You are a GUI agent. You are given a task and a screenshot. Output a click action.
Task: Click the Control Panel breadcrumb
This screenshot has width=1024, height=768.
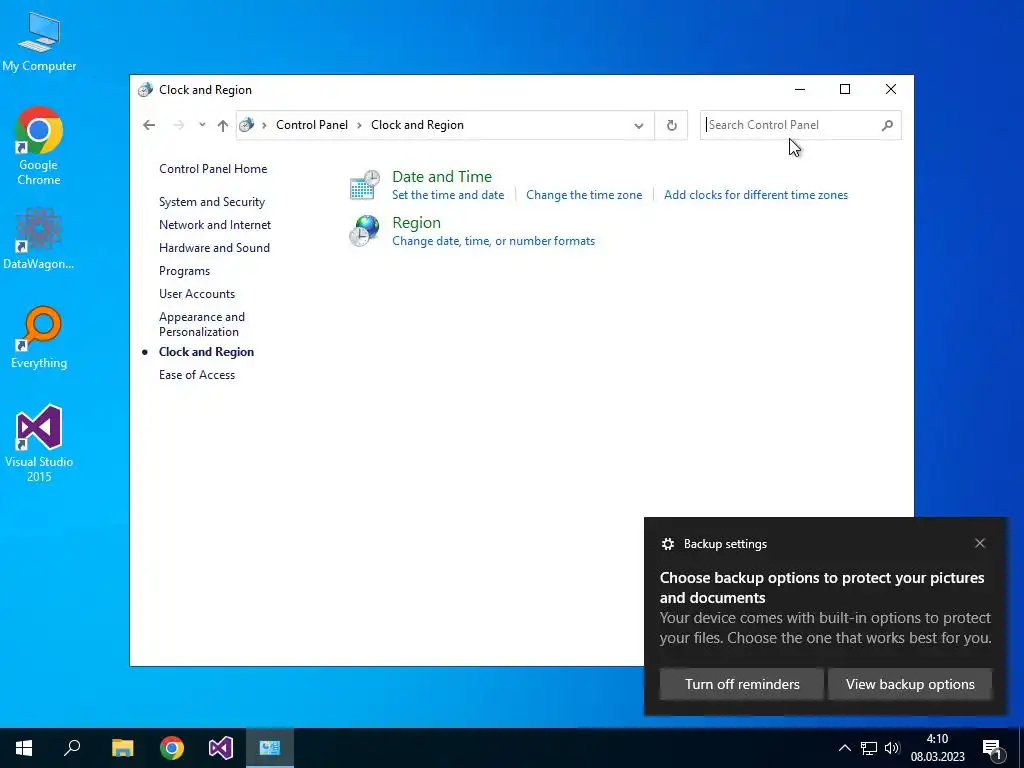pyautogui.click(x=312, y=125)
